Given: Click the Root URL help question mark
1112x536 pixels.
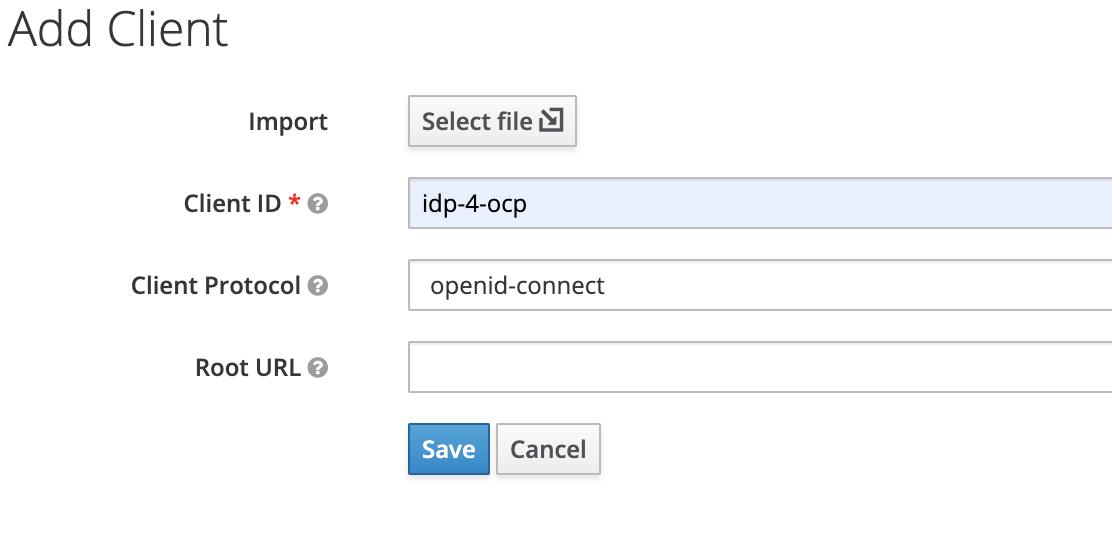Looking at the screenshot, I should [x=318, y=368].
